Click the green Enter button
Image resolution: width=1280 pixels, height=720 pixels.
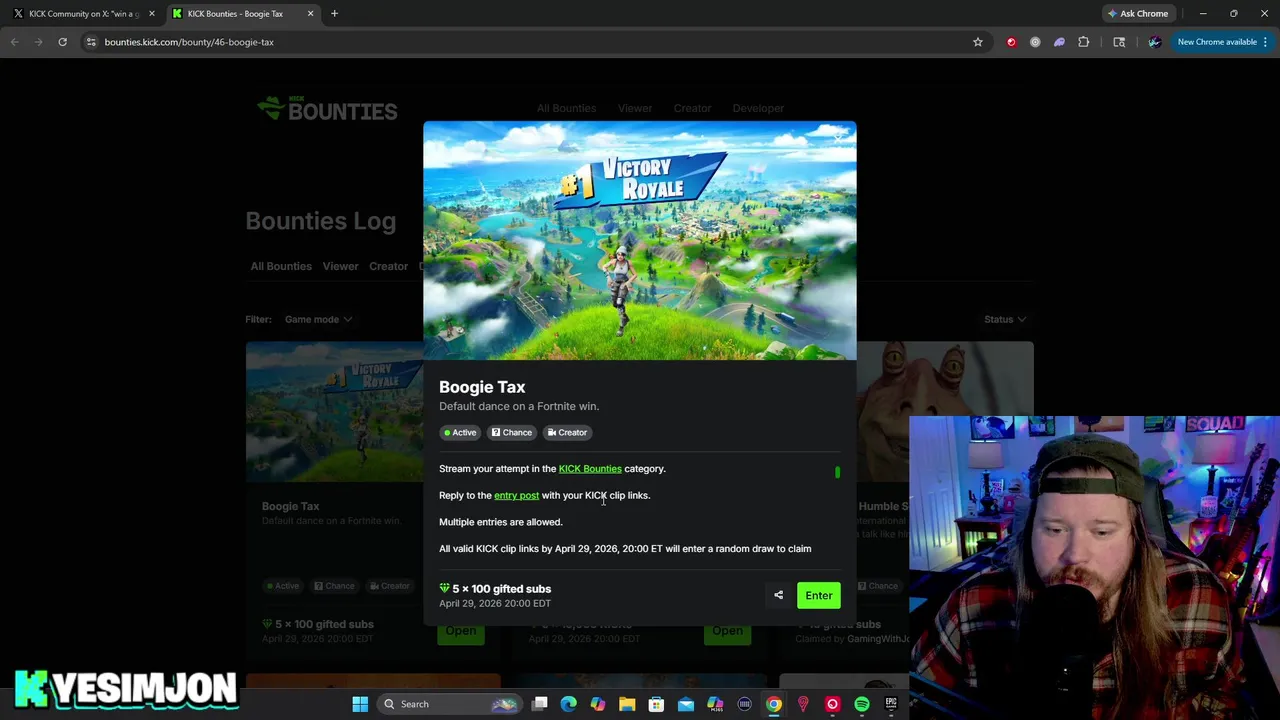[819, 595]
